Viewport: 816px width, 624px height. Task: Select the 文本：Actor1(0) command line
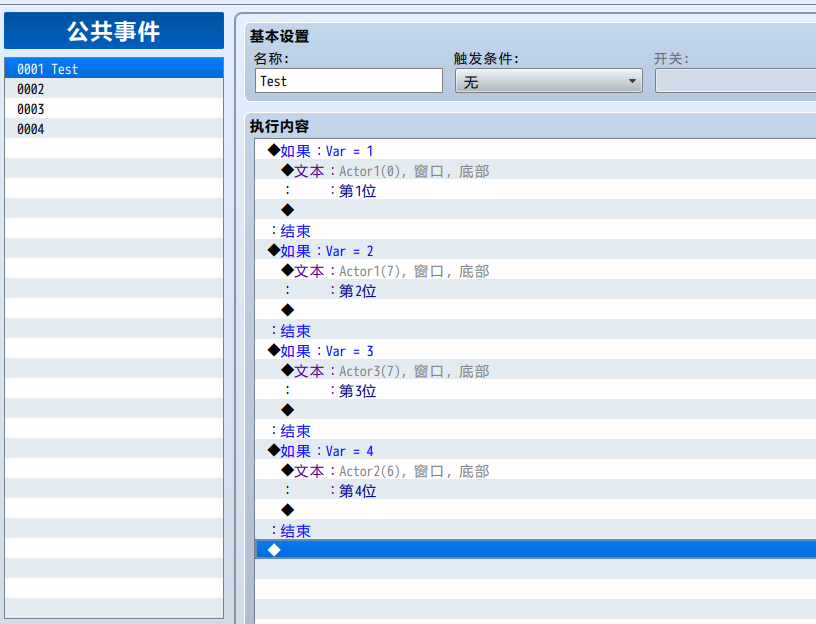click(x=536, y=170)
